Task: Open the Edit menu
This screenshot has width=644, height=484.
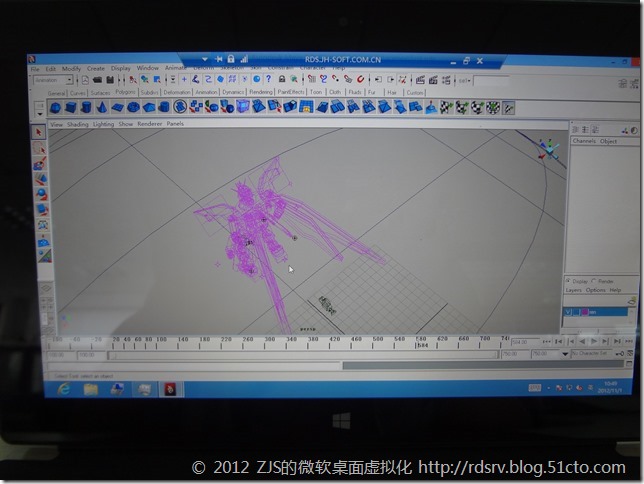Action: tap(51, 69)
